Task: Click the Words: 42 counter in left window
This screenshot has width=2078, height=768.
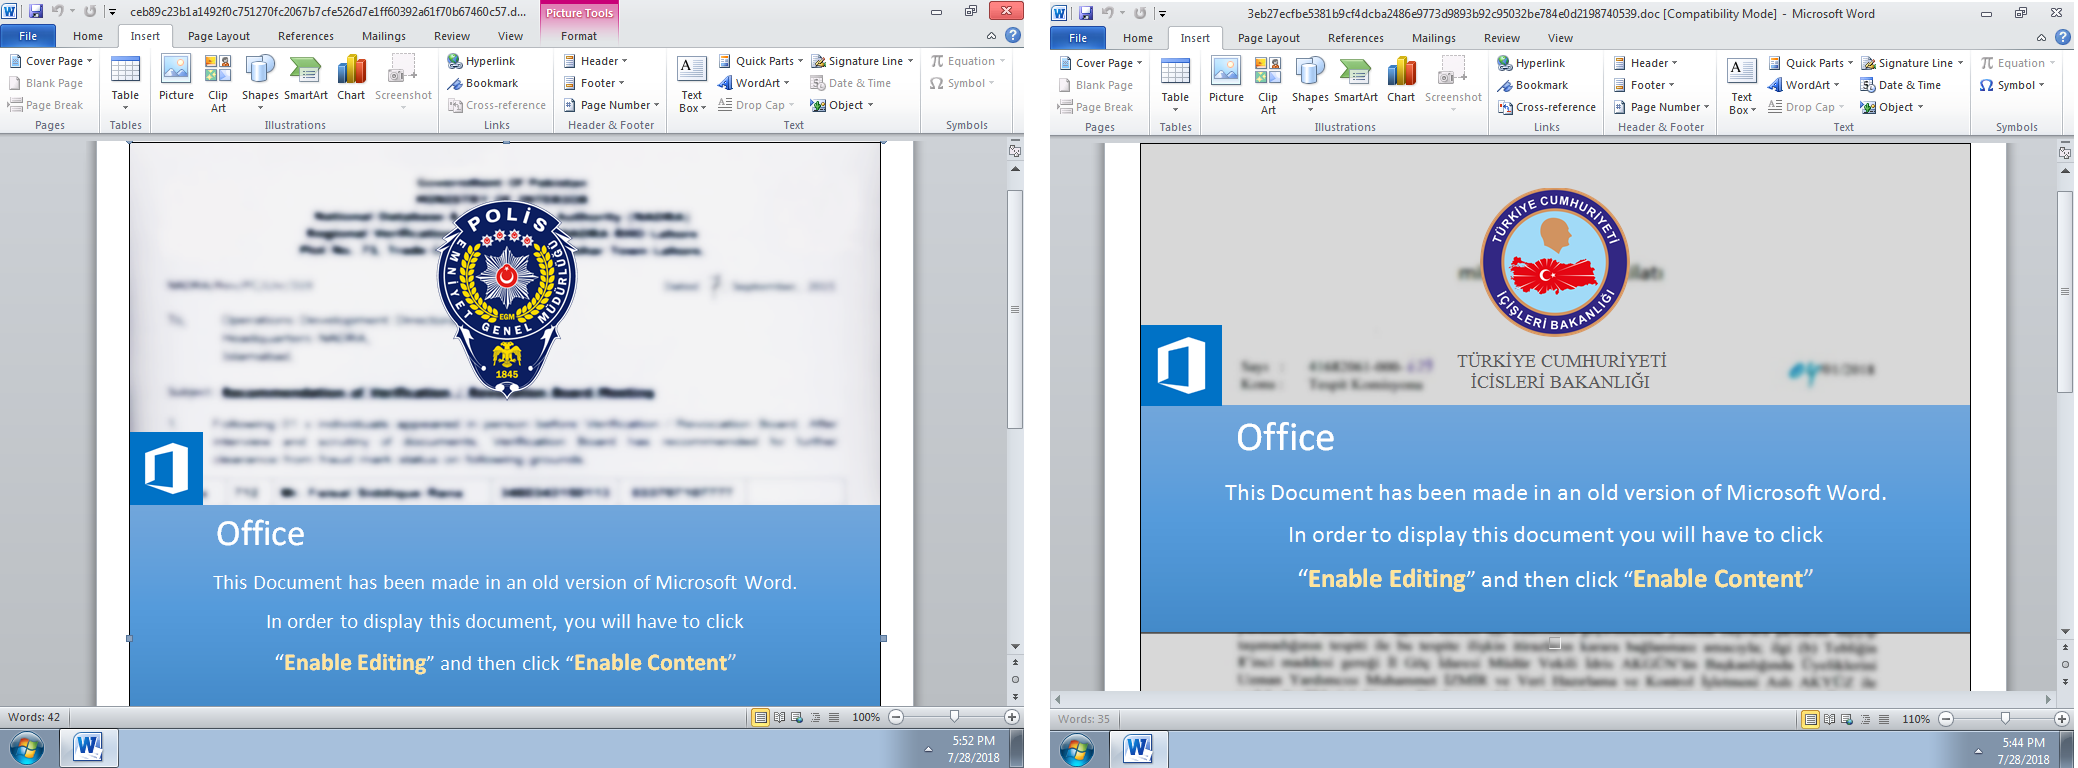Action: click(34, 717)
